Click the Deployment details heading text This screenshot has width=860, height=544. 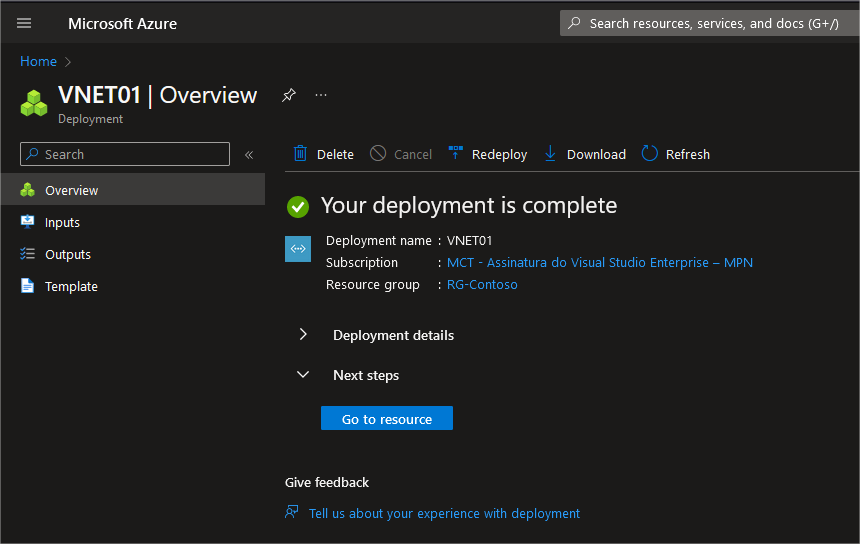point(393,335)
